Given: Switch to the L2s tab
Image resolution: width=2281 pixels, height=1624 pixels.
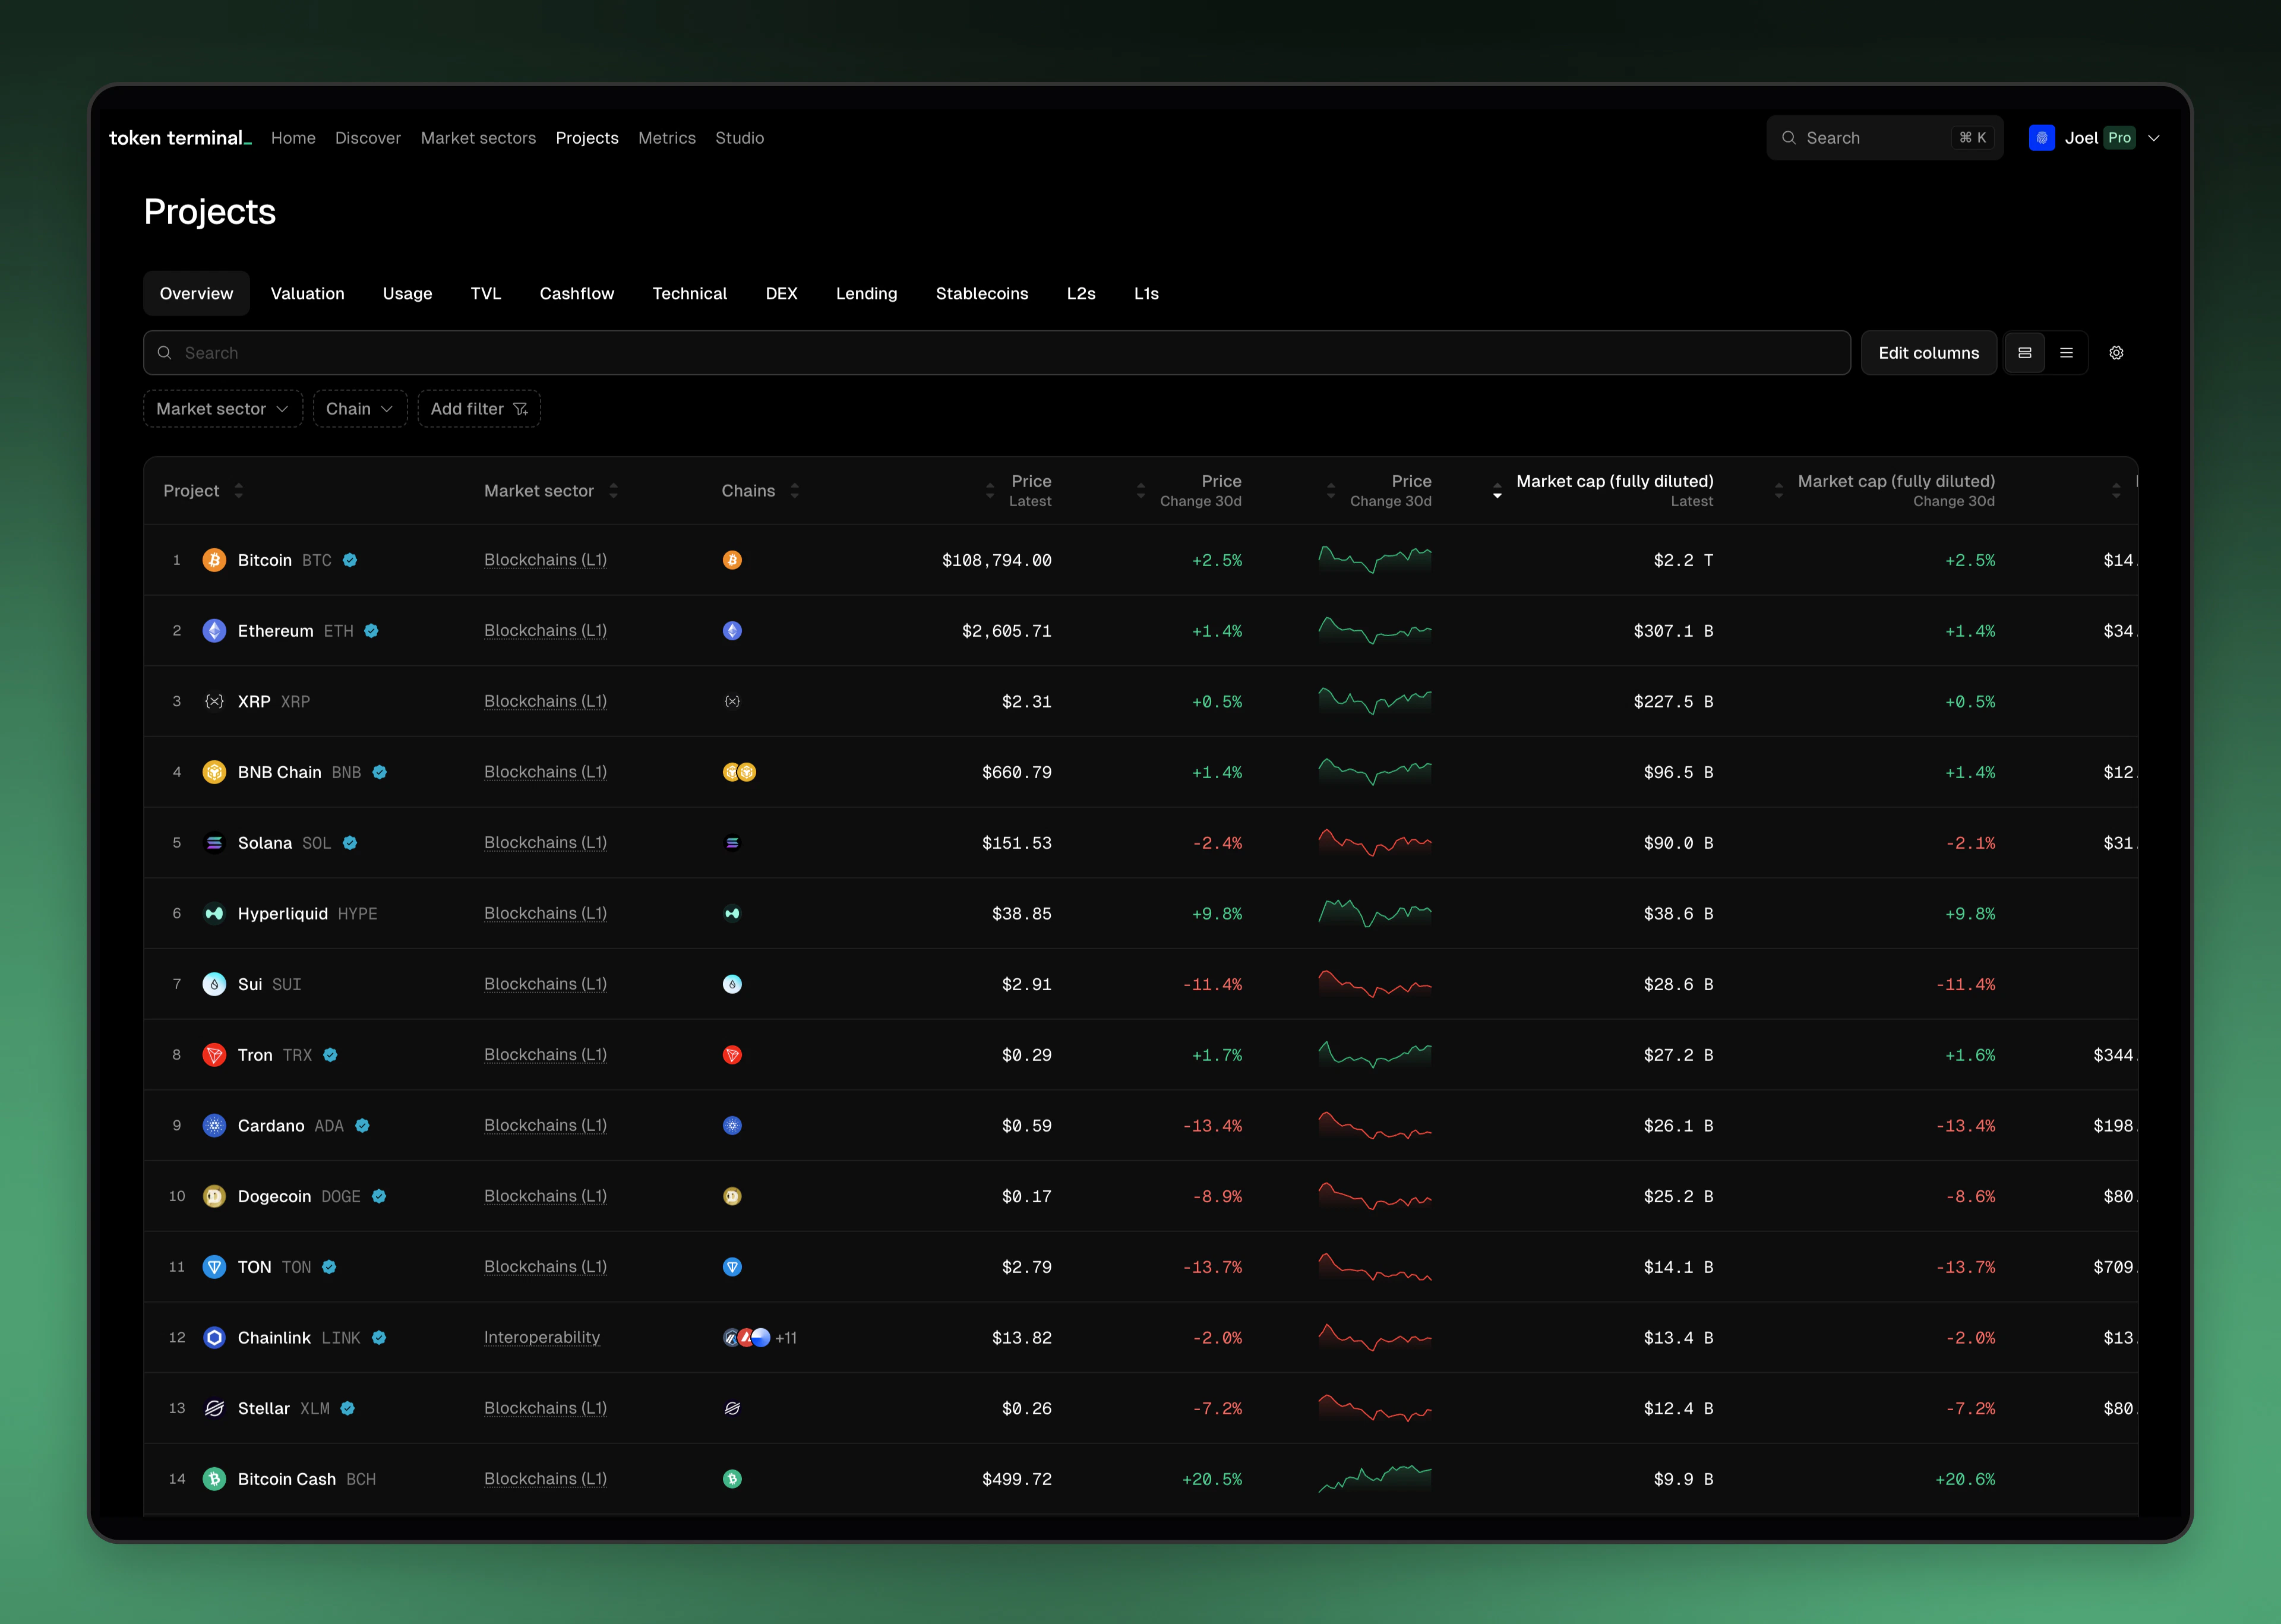Looking at the screenshot, I should pyautogui.click(x=1081, y=294).
